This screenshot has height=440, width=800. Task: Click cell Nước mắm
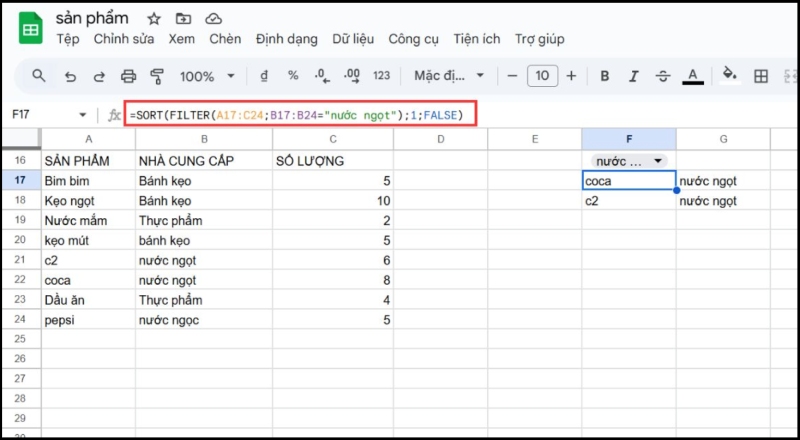click(x=88, y=221)
